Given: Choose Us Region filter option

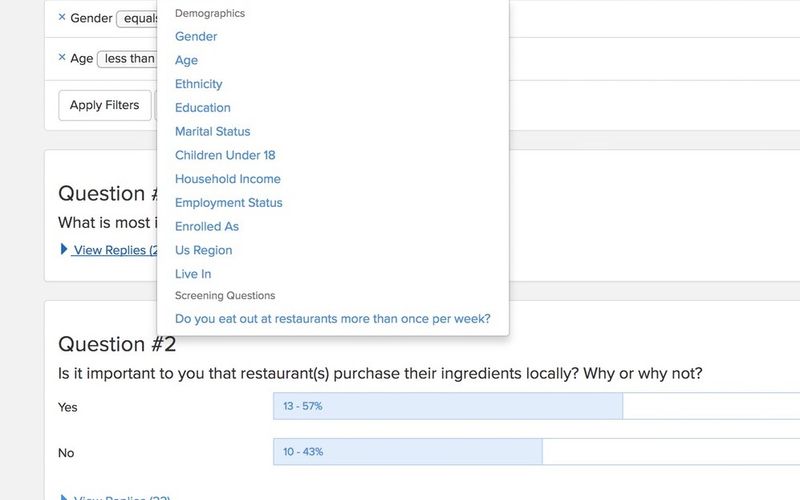Looking at the screenshot, I should [204, 250].
